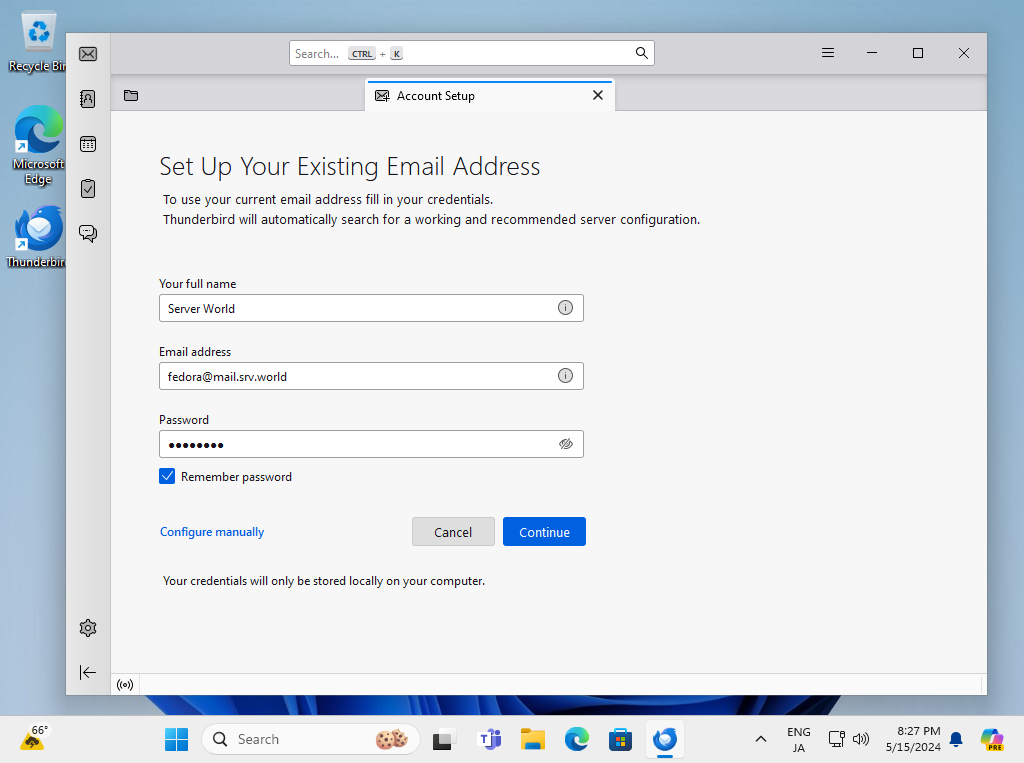The height and width of the screenshot is (763, 1024).
Task: Uncheck the Remember password checkbox
Action: [x=167, y=477]
